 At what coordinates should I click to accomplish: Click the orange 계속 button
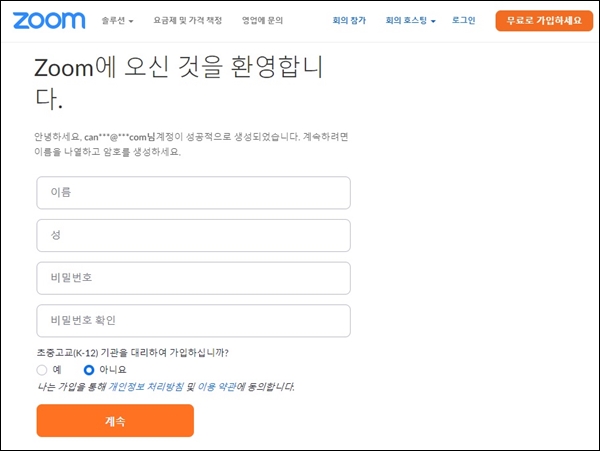[115, 421]
